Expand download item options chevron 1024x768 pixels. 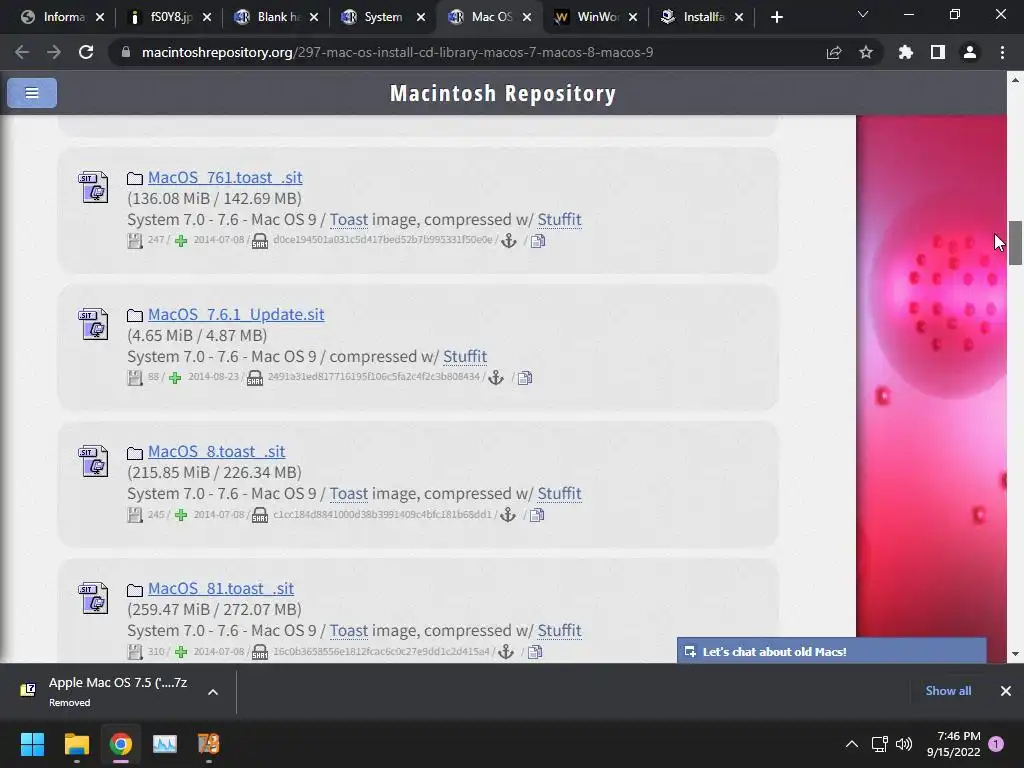[x=213, y=692]
